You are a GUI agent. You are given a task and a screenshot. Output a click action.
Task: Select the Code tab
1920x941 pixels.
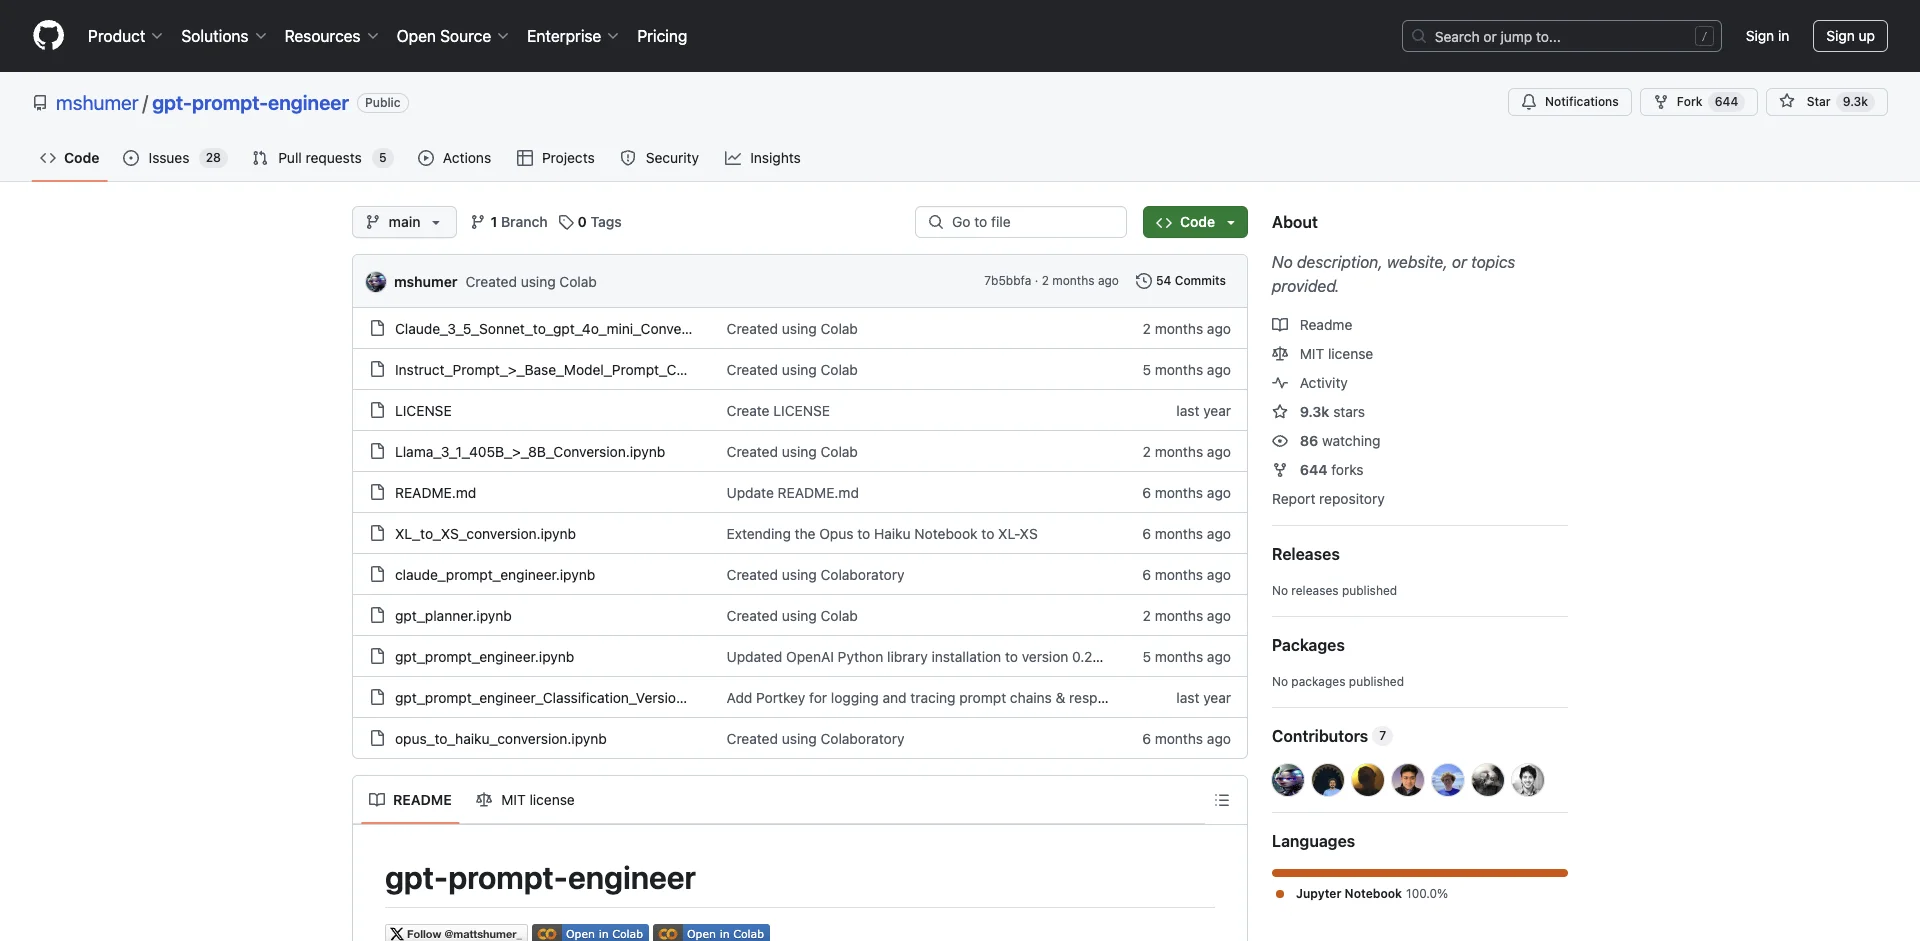70,158
